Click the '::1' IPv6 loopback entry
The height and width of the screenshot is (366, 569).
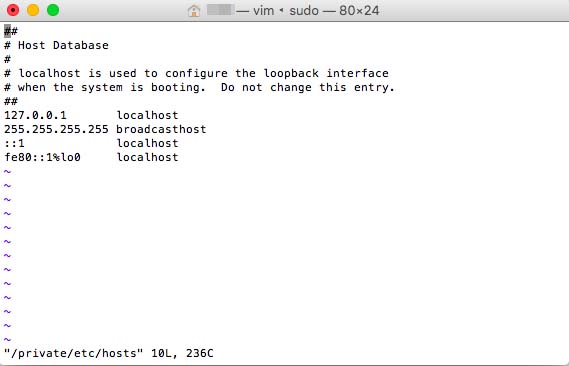[x=15, y=143]
